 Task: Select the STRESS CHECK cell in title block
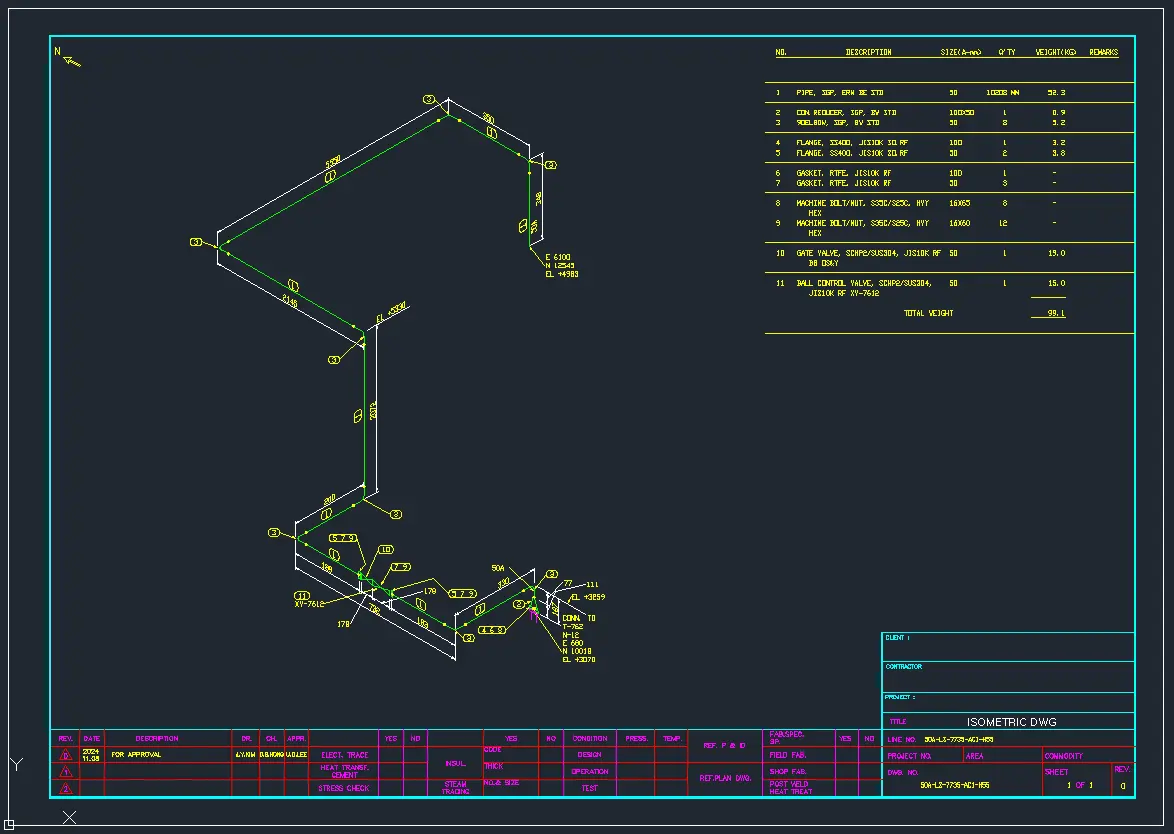coord(344,788)
